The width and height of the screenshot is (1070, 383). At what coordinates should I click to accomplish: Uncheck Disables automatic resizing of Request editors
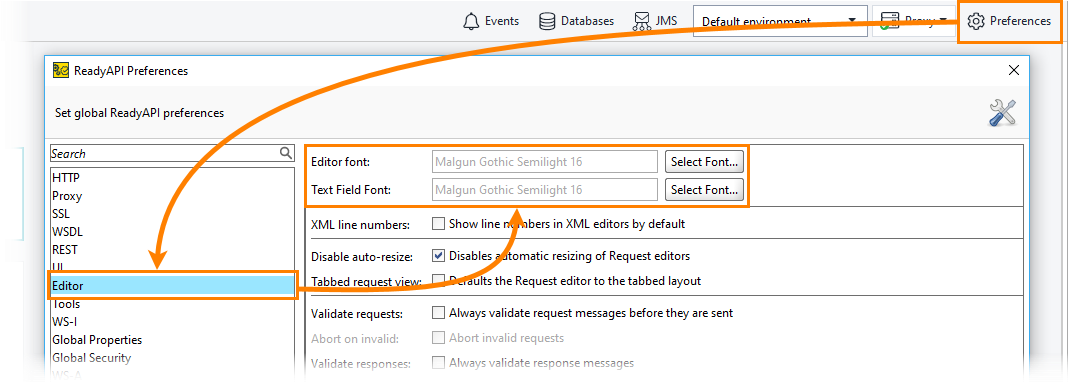(438, 256)
